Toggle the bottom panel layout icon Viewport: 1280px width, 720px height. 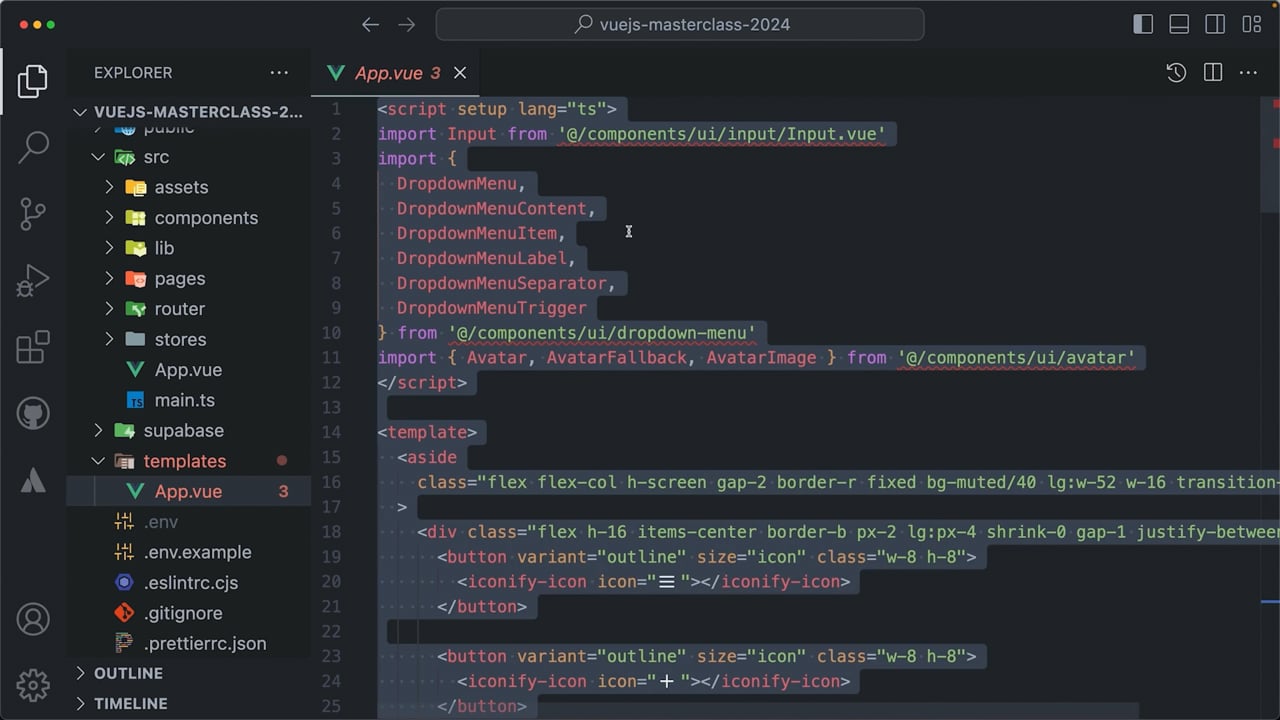(1179, 25)
